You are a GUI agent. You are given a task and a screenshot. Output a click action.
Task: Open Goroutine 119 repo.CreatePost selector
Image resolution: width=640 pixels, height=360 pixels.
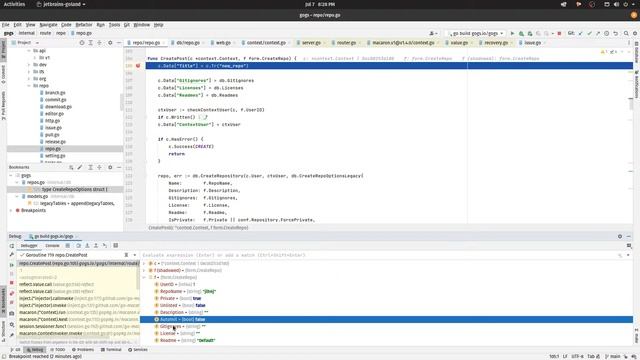[x=78, y=255]
